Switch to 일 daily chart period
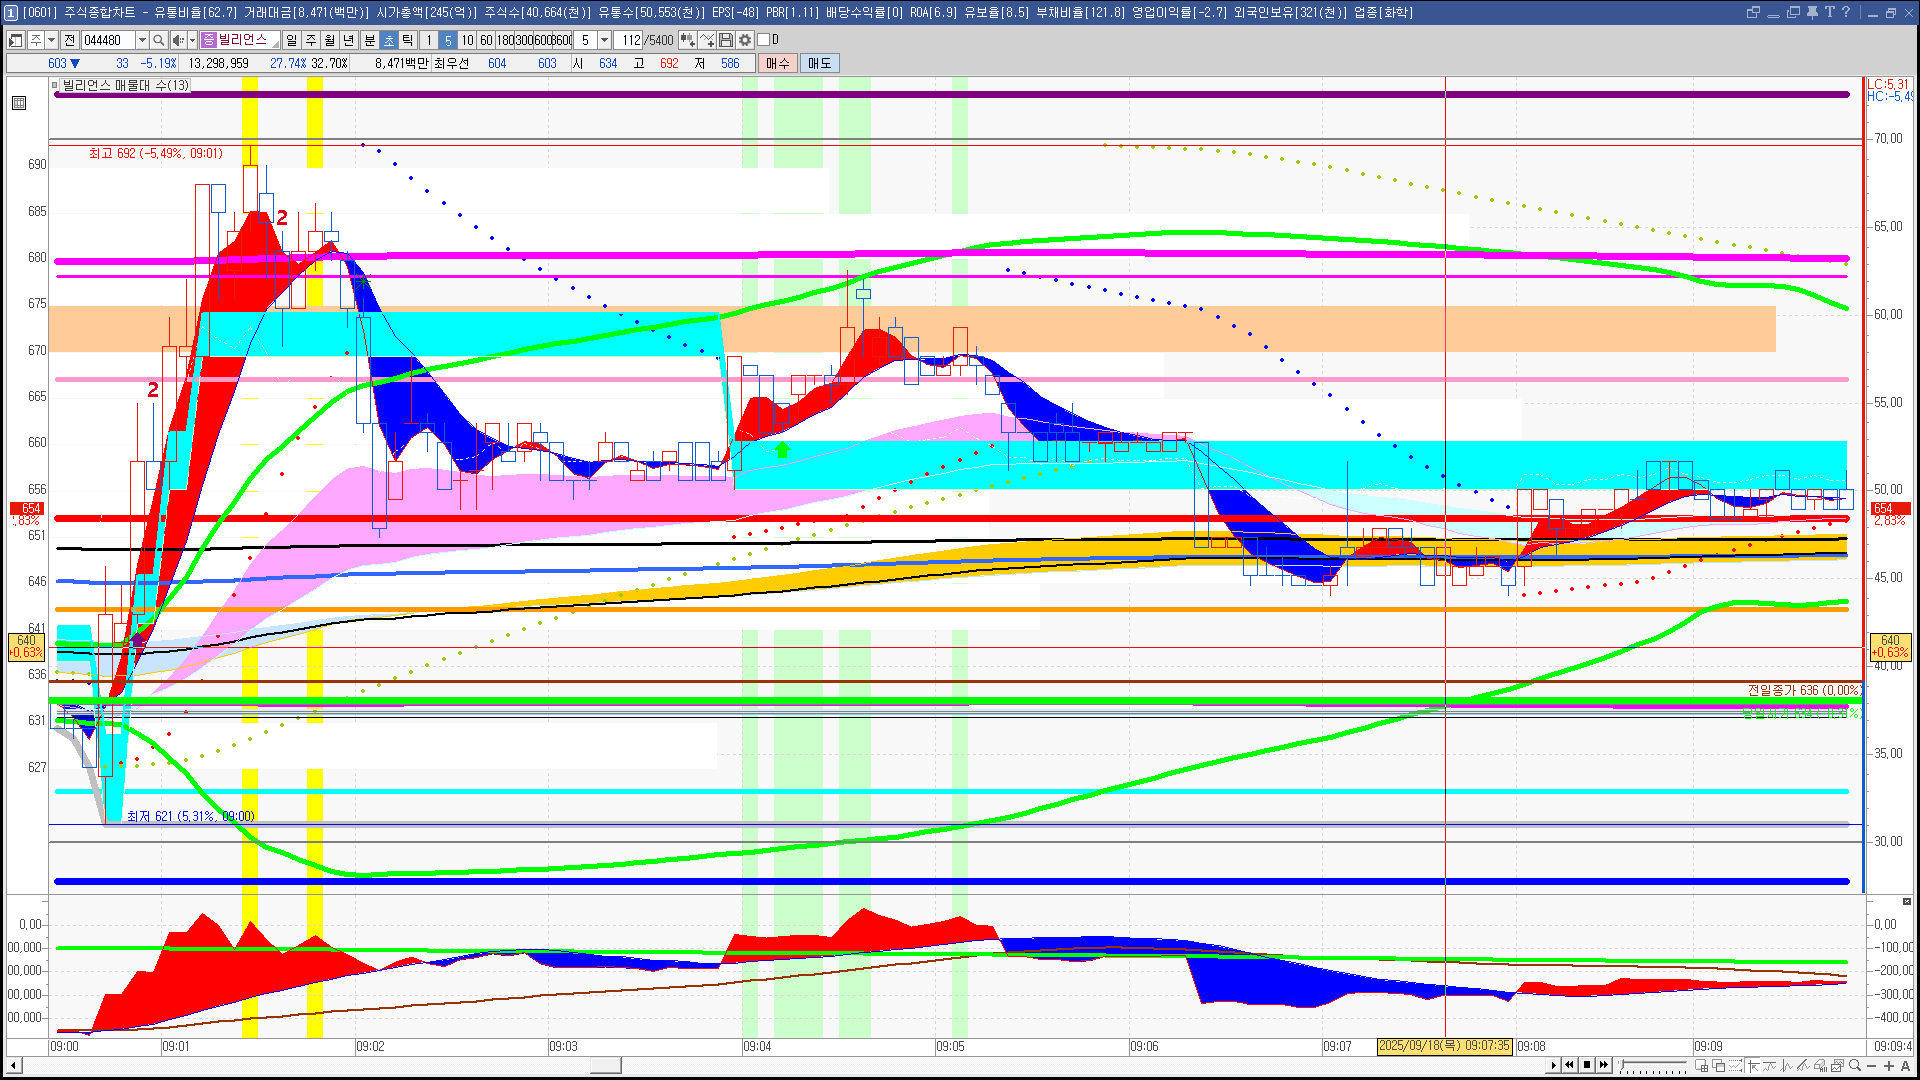The image size is (1920, 1080). point(291,40)
